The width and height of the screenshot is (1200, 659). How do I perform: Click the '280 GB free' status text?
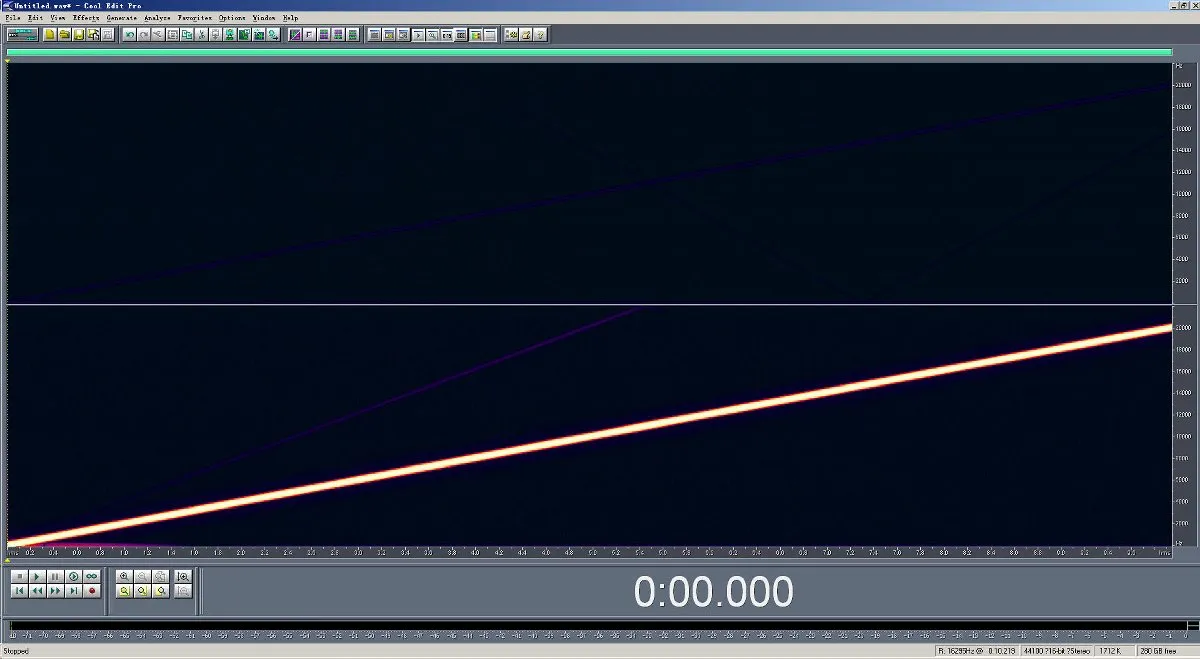click(1158, 651)
